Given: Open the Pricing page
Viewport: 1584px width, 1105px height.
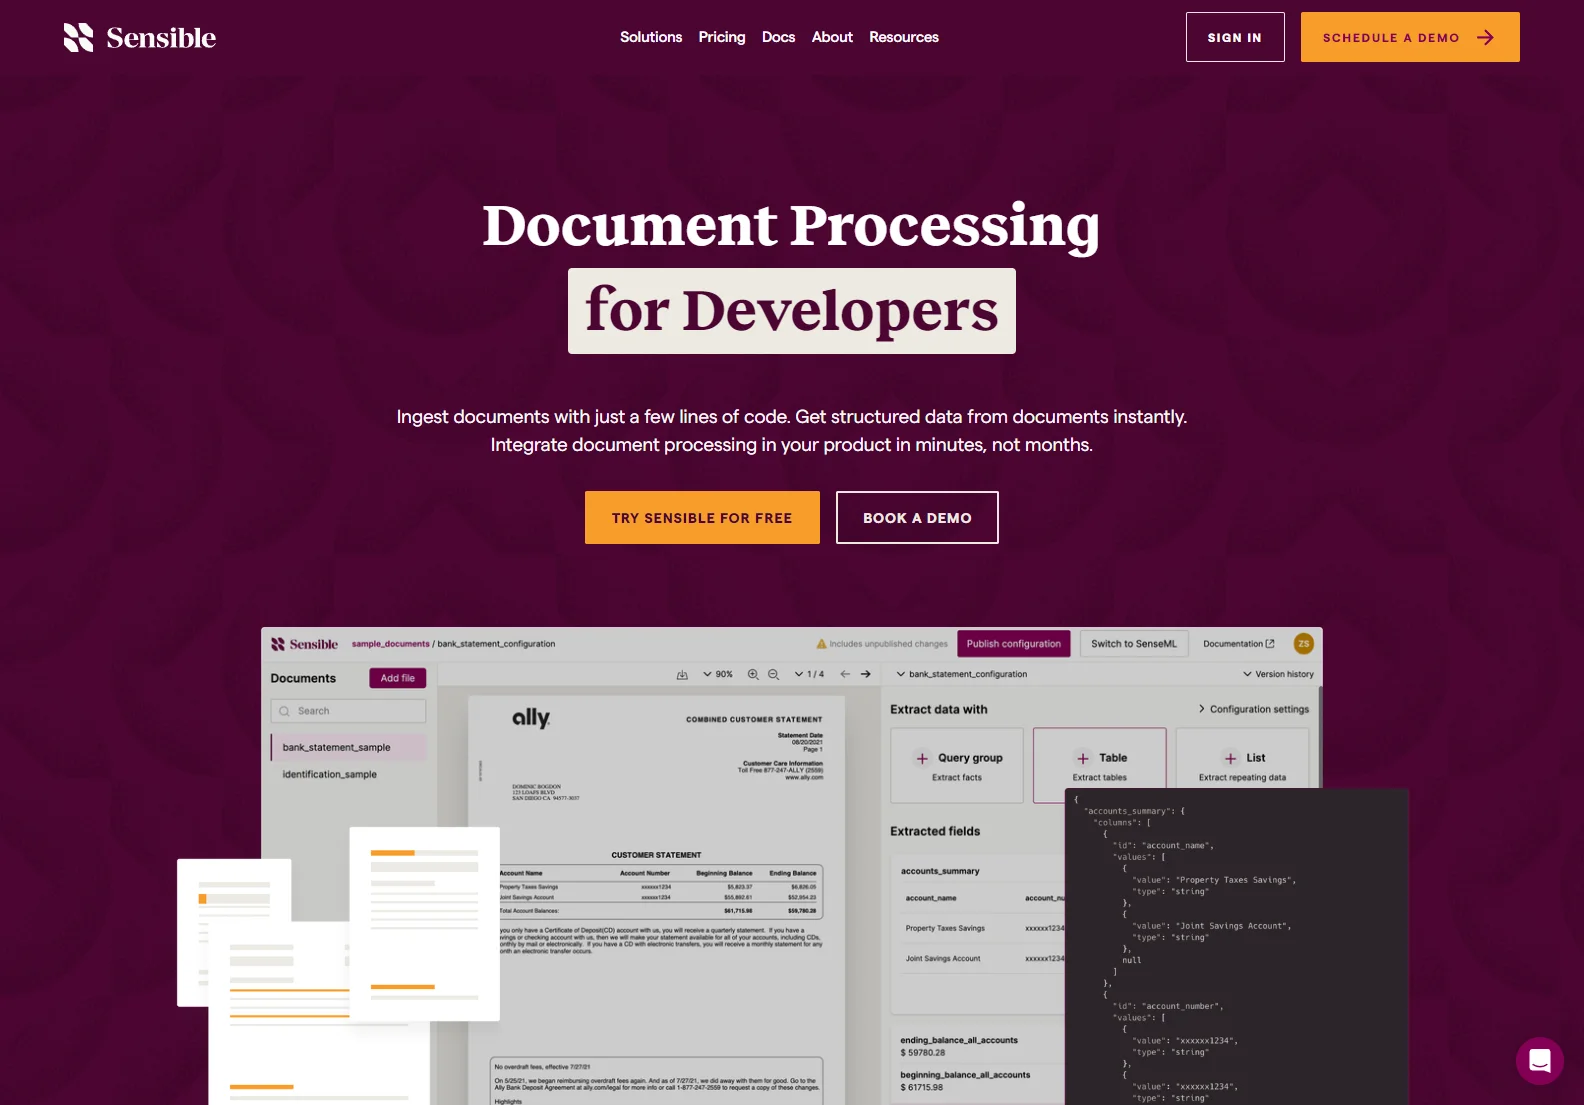Looking at the screenshot, I should (x=722, y=37).
